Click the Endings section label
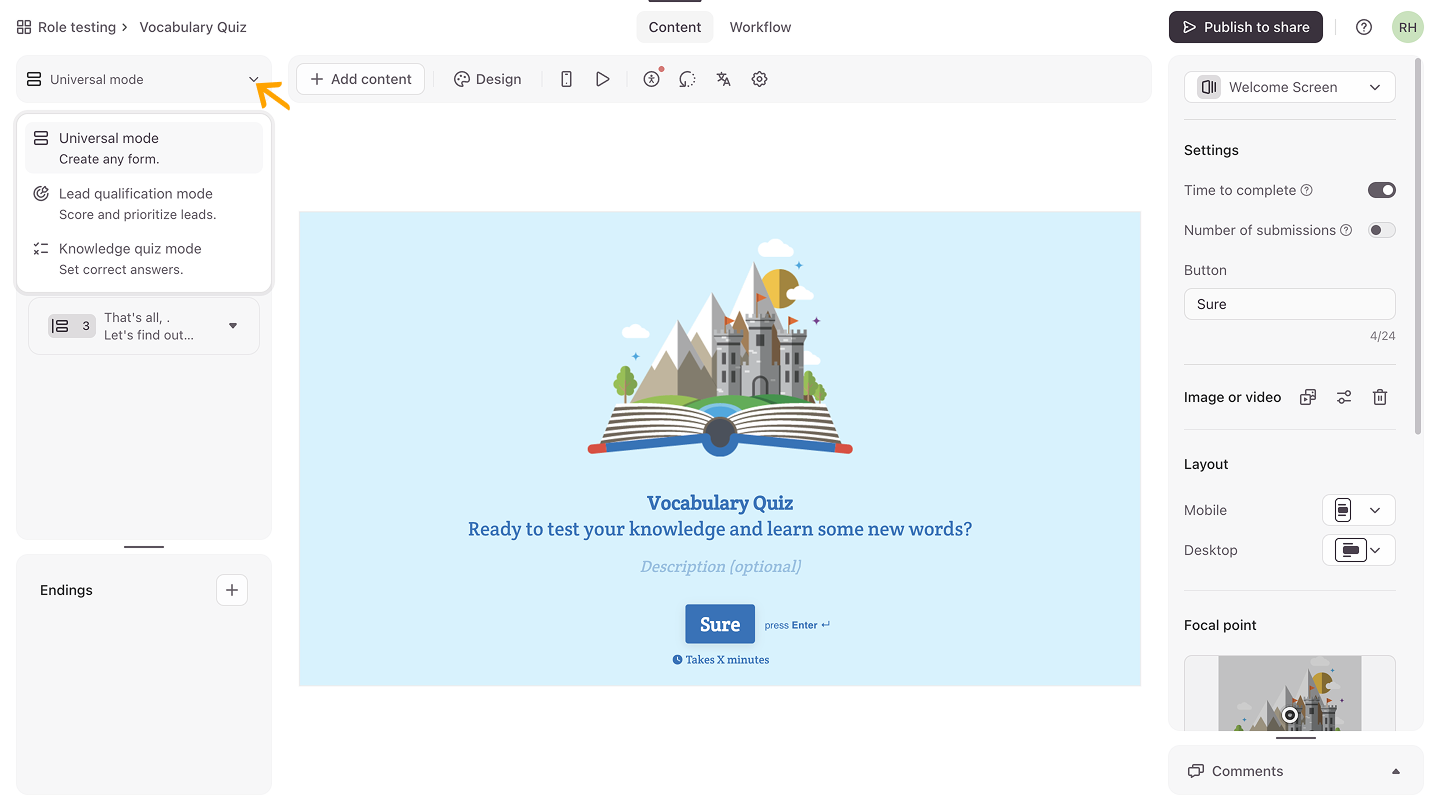Screen dimensions: 1440x811 [x=66, y=590]
